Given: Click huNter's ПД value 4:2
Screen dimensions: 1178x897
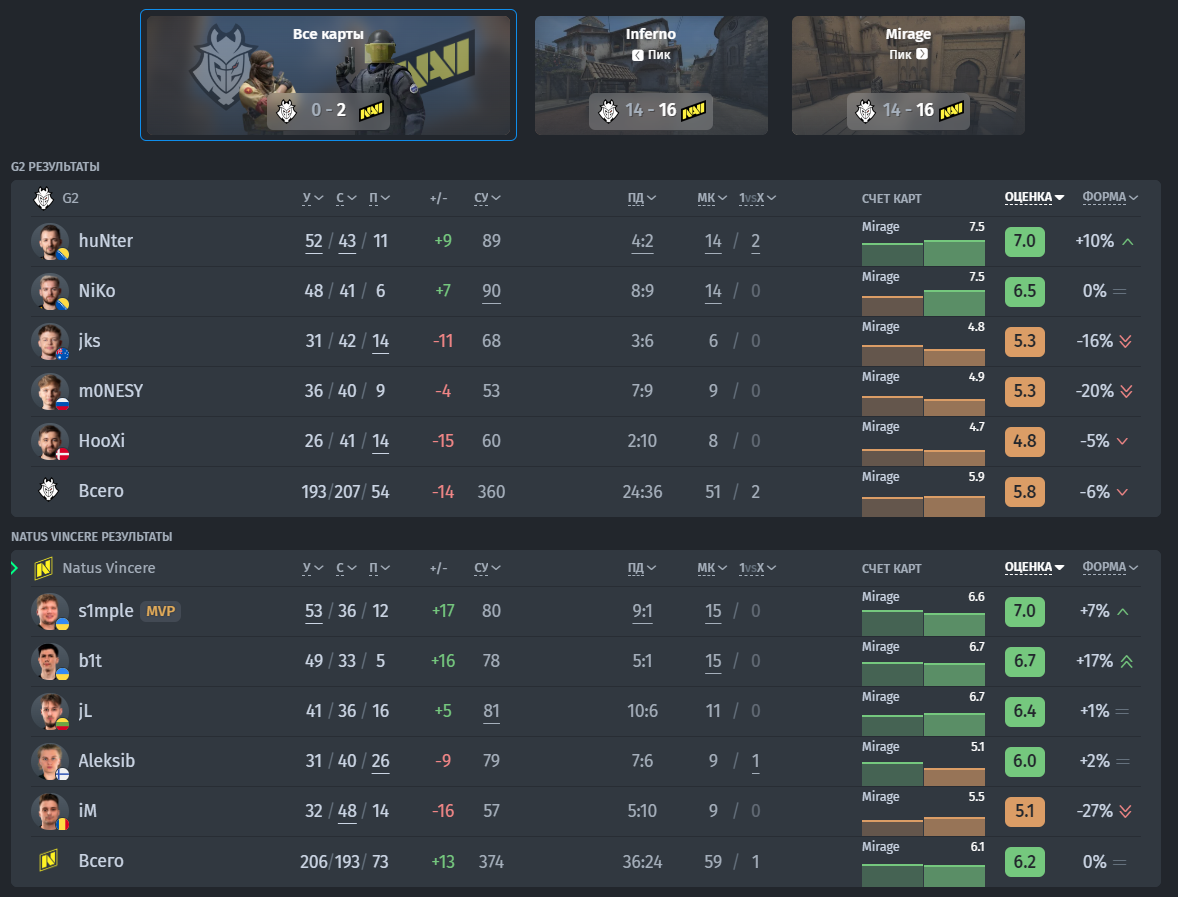Looking at the screenshot, I should [x=642, y=241].
